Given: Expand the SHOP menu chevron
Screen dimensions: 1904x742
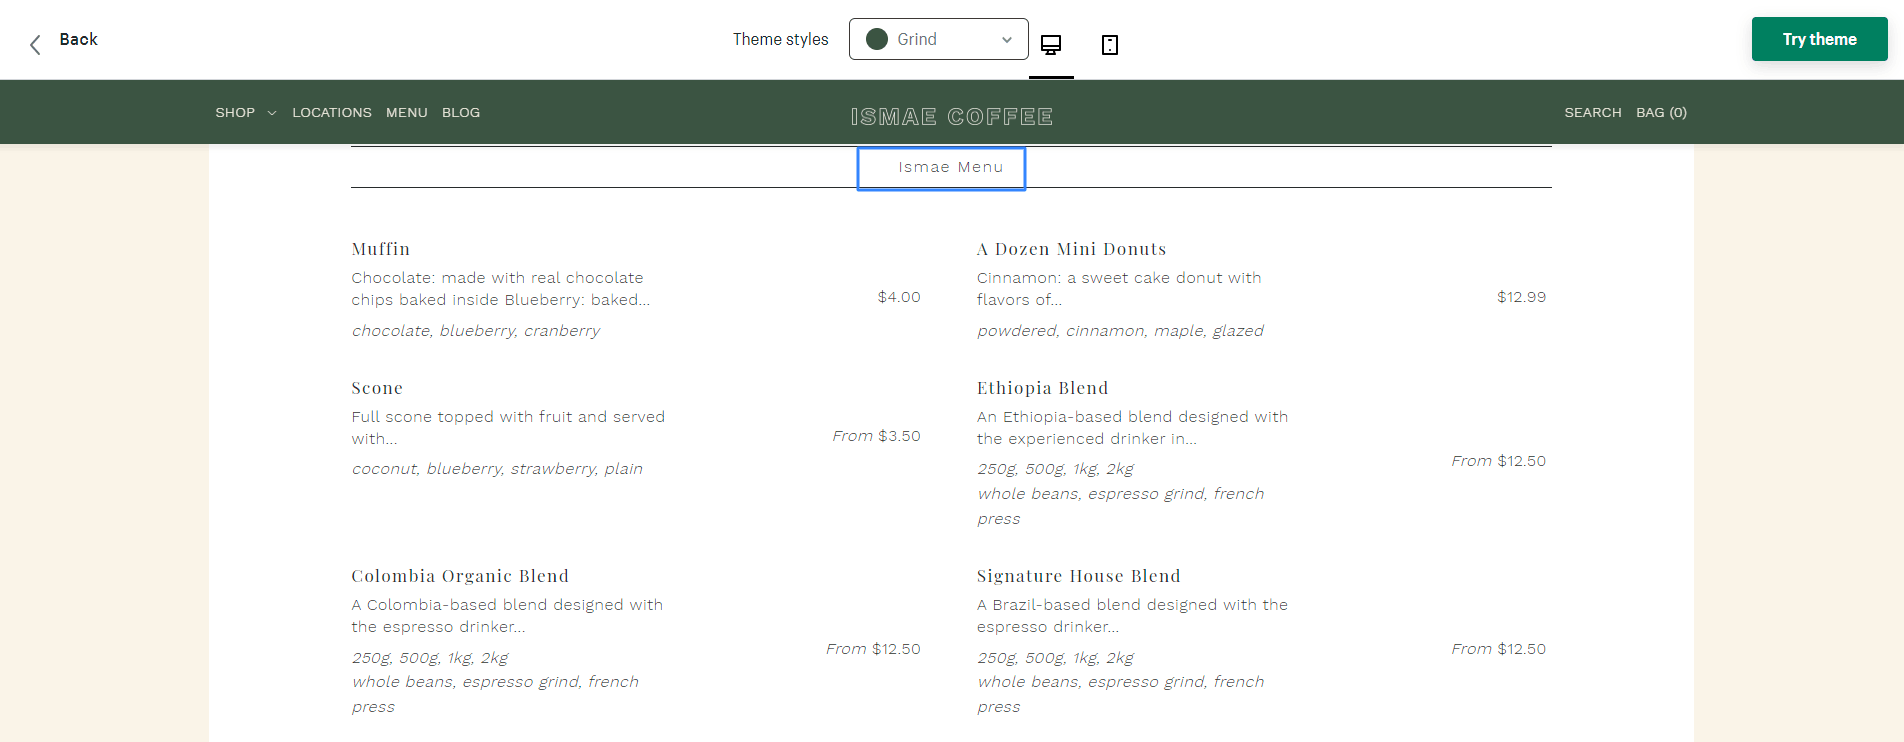Looking at the screenshot, I should coord(272,113).
